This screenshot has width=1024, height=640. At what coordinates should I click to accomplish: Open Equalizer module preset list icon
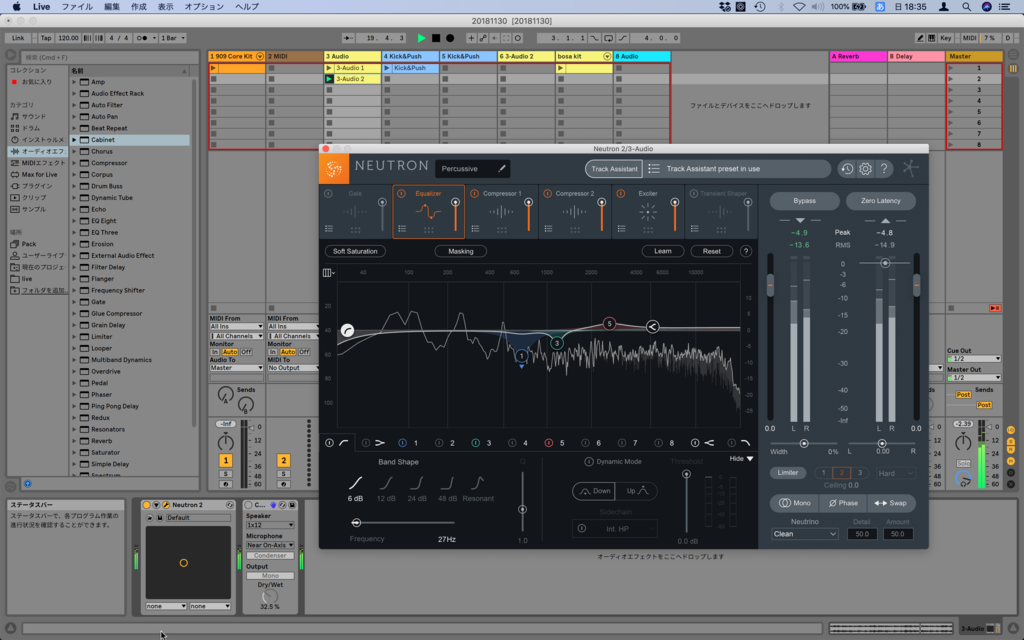[402, 229]
